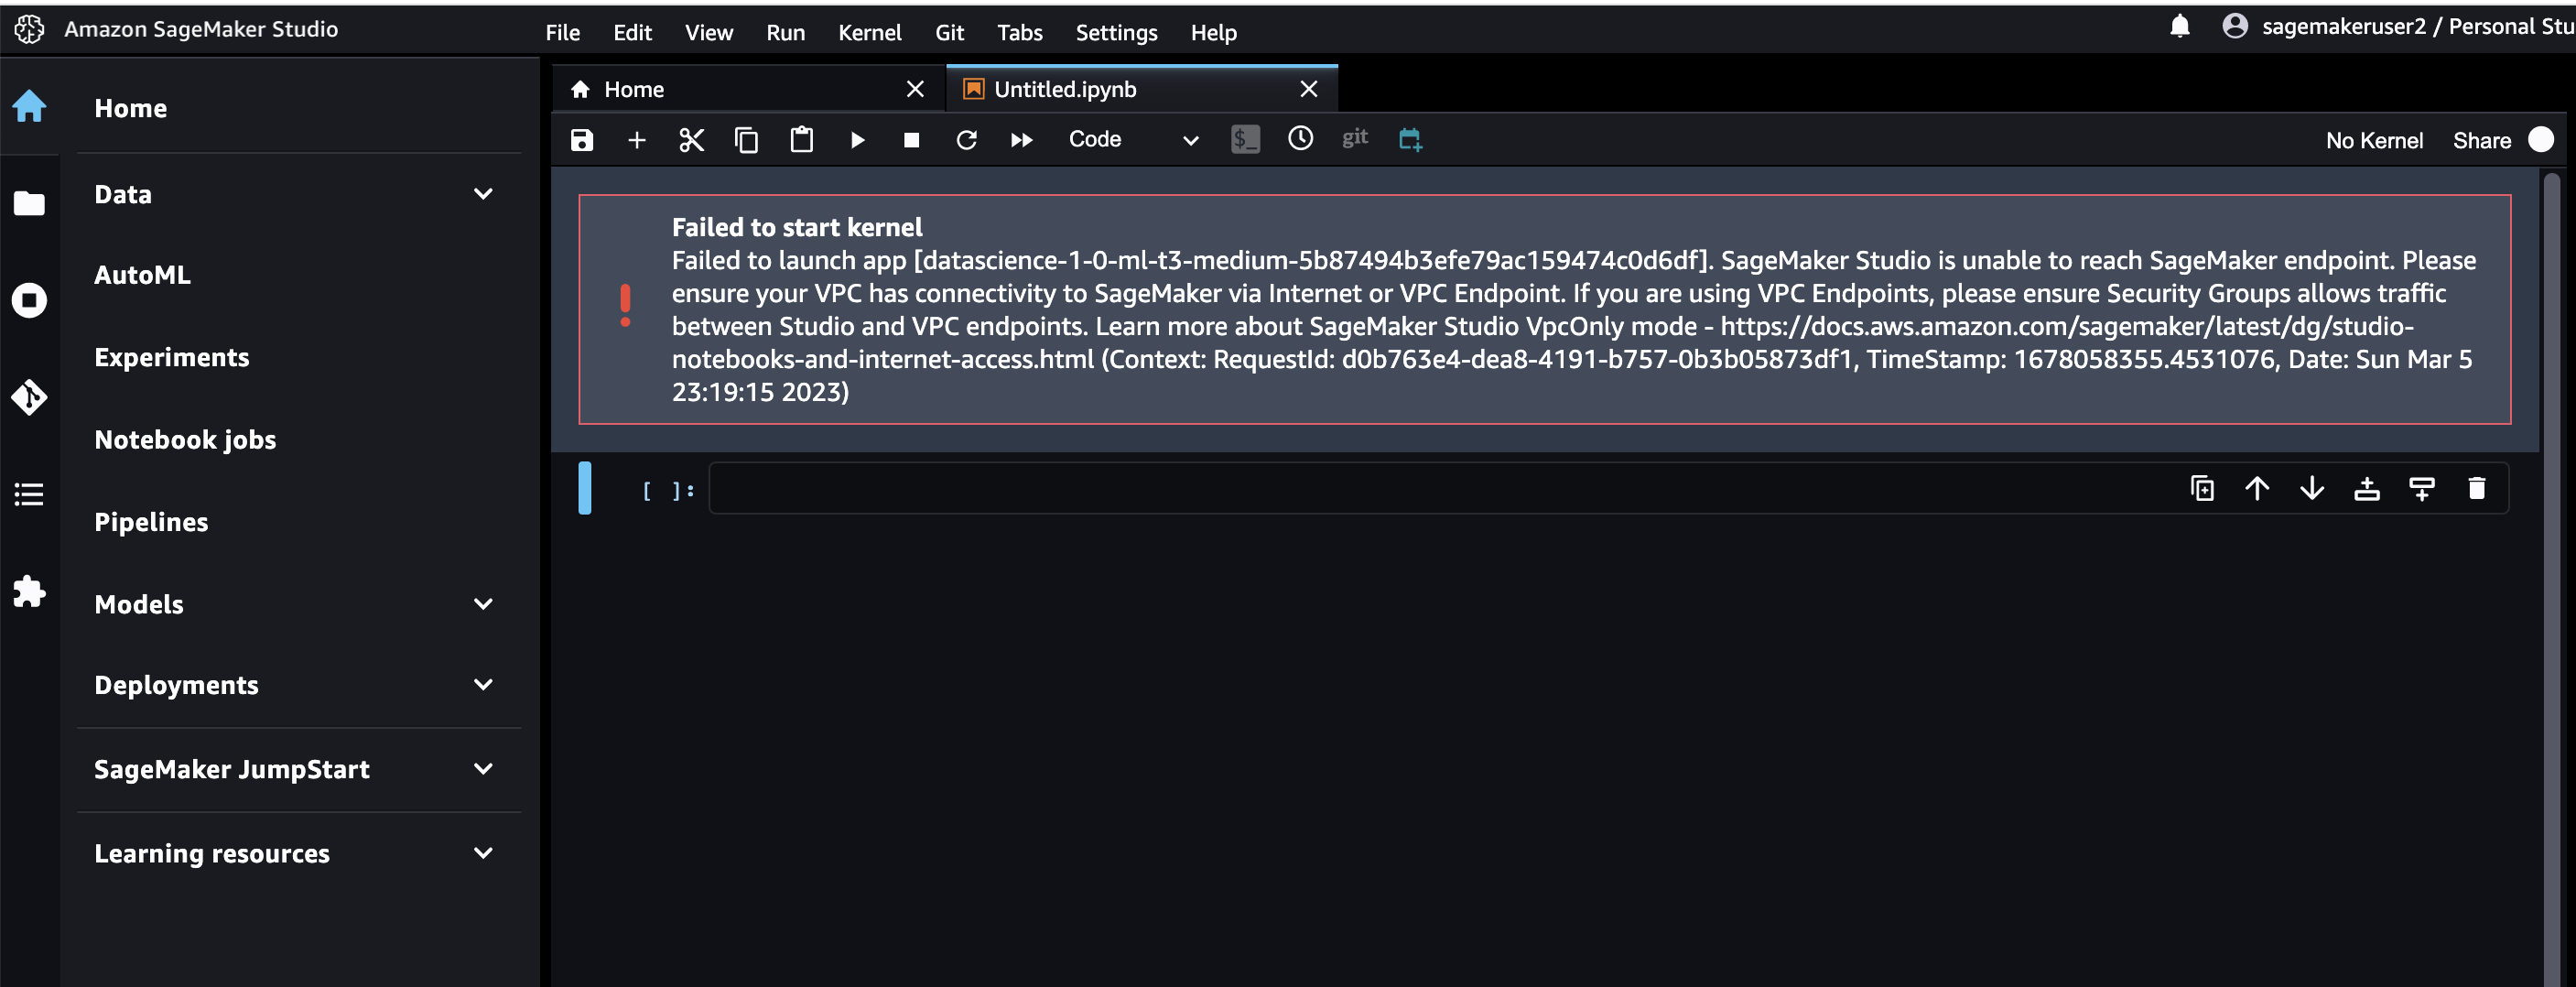Restart the kernel with refresh icon
Screen dimensions: 2576x987
966,140
